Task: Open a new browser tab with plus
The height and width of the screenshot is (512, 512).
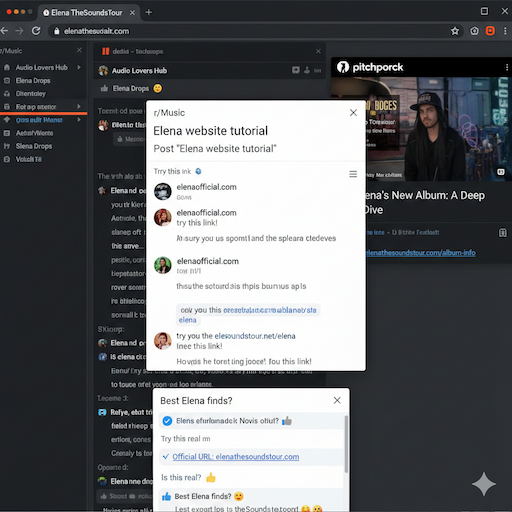Action: tap(149, 12)
